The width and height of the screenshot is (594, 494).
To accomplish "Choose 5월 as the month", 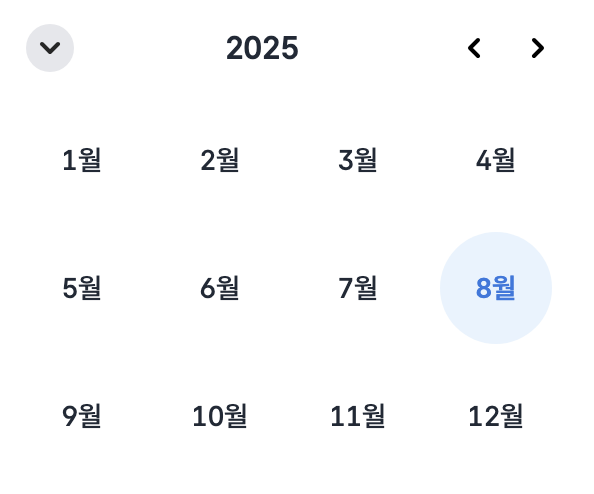I will coord(82,288).
